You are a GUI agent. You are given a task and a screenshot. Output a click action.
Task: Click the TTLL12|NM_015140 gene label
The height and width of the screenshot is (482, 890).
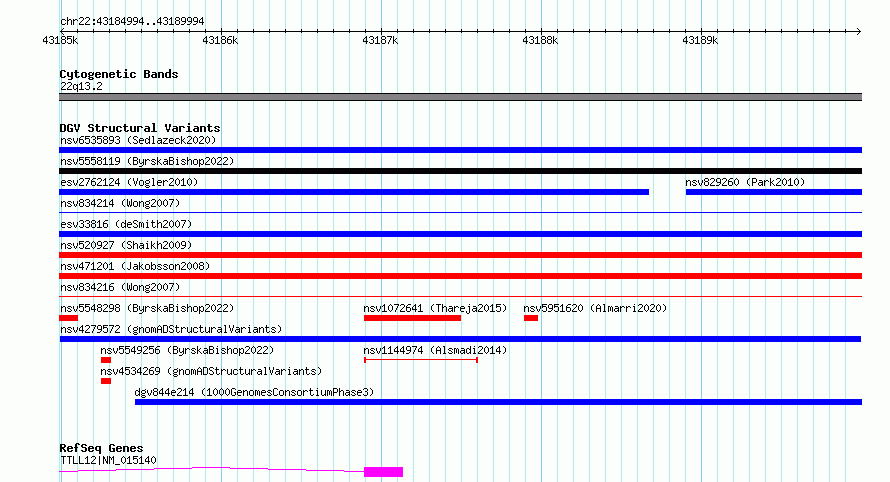point(108,460)
